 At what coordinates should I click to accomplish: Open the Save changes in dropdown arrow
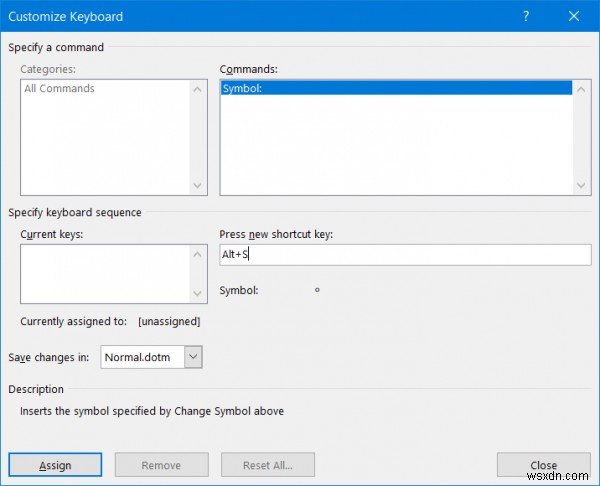193,357
